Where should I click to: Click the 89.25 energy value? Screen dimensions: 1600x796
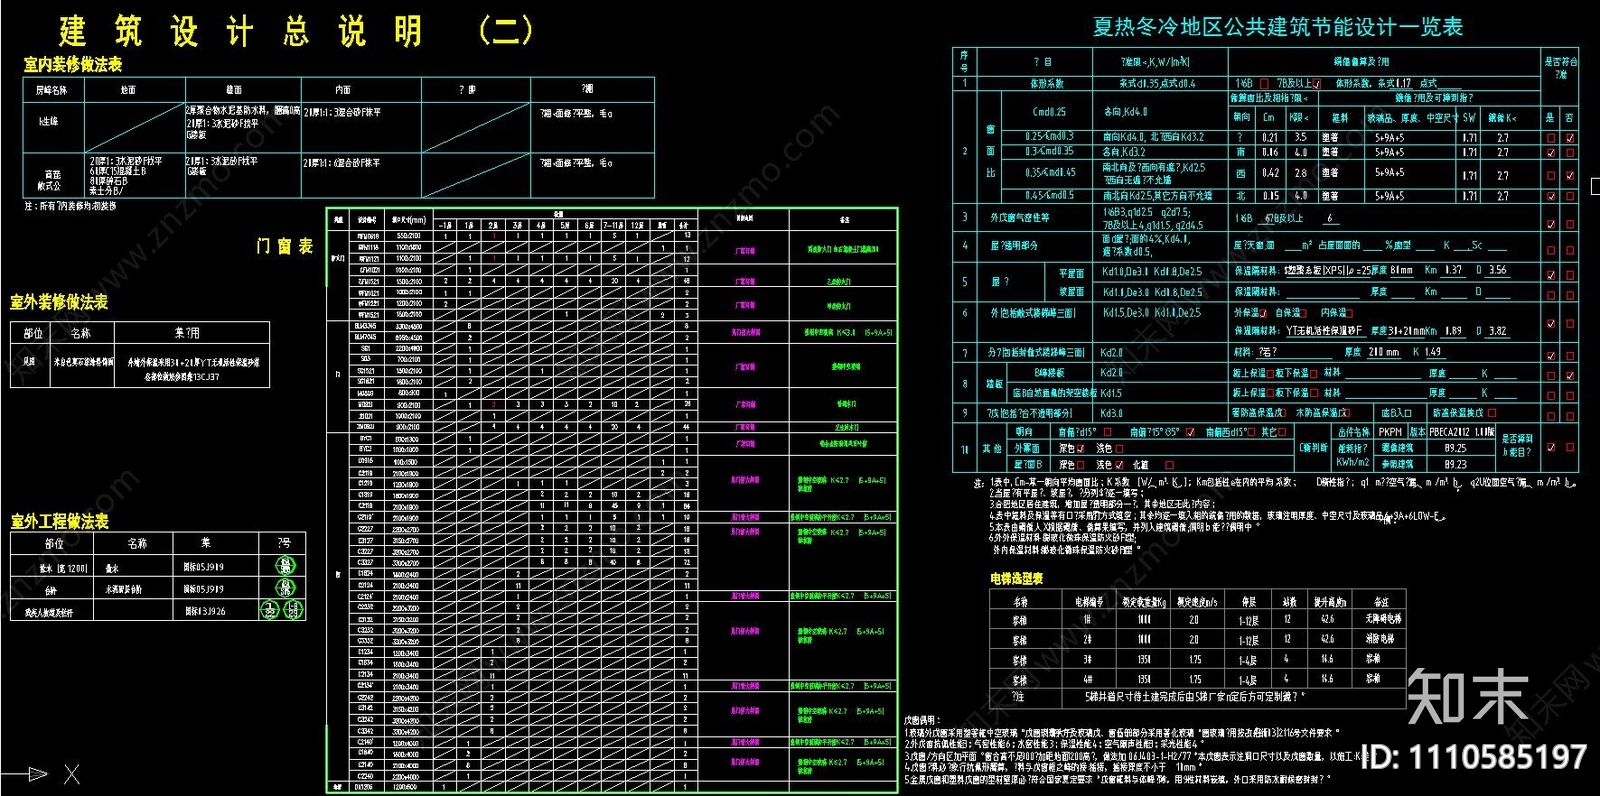coord(1455,448)
